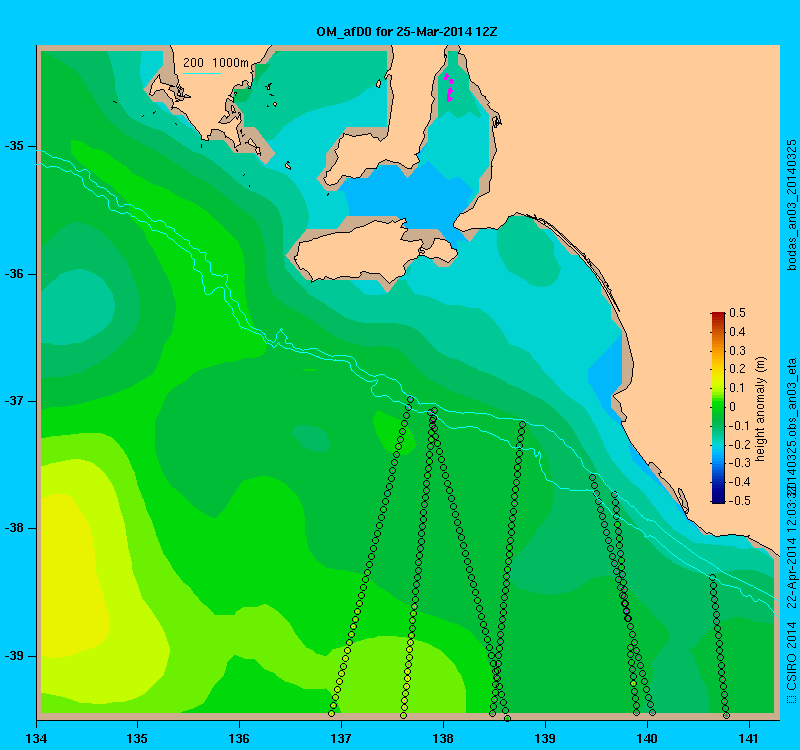Click the positive "0.4" colorbar tick label
Viewport: 800px width, 750px height.
[x=737, y=332]
